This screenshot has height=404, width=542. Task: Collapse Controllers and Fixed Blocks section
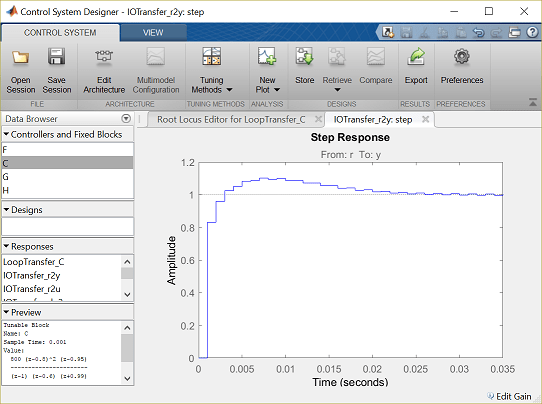tap(6, 134)
